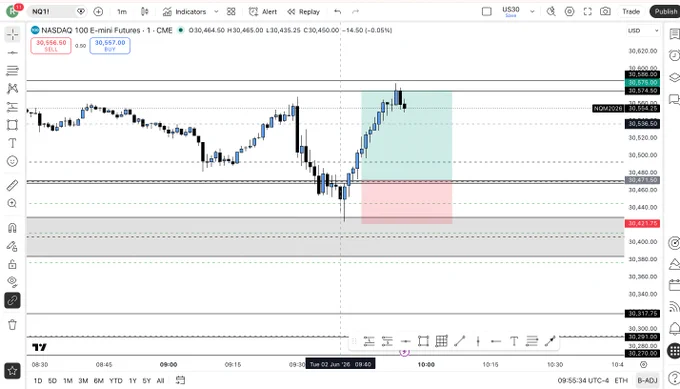Select the 3M date range tab
Screen dimensions: 680x389
pyautogui.click(x=83, y=381)
